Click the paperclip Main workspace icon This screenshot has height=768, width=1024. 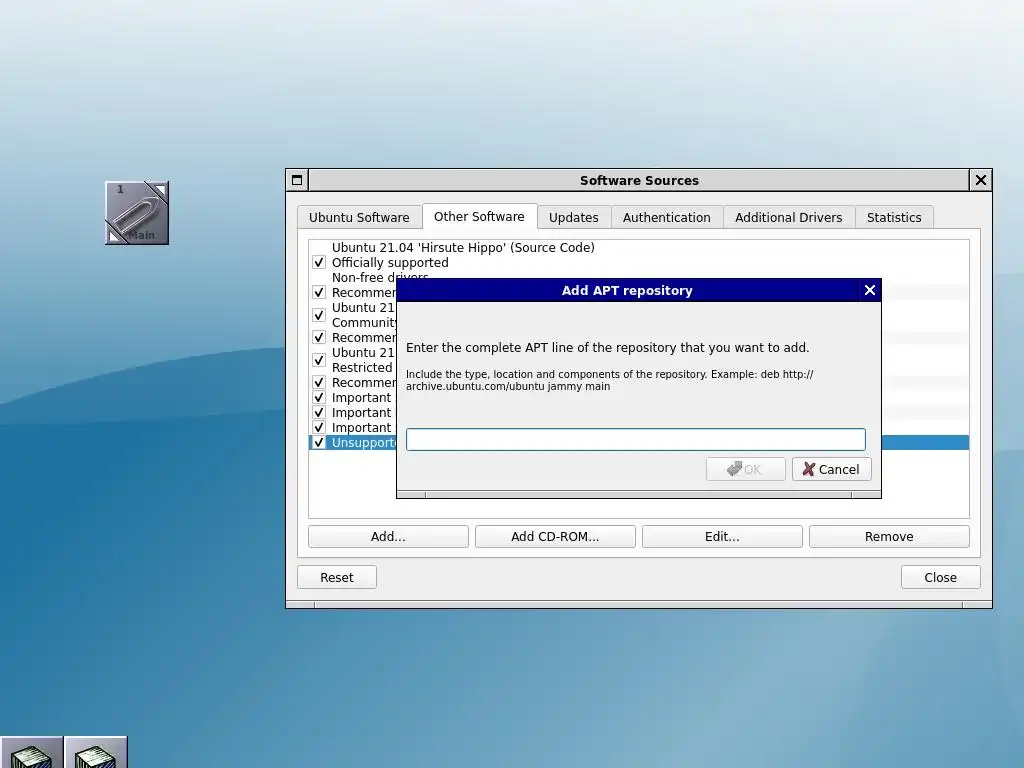[x=137, y=213]
